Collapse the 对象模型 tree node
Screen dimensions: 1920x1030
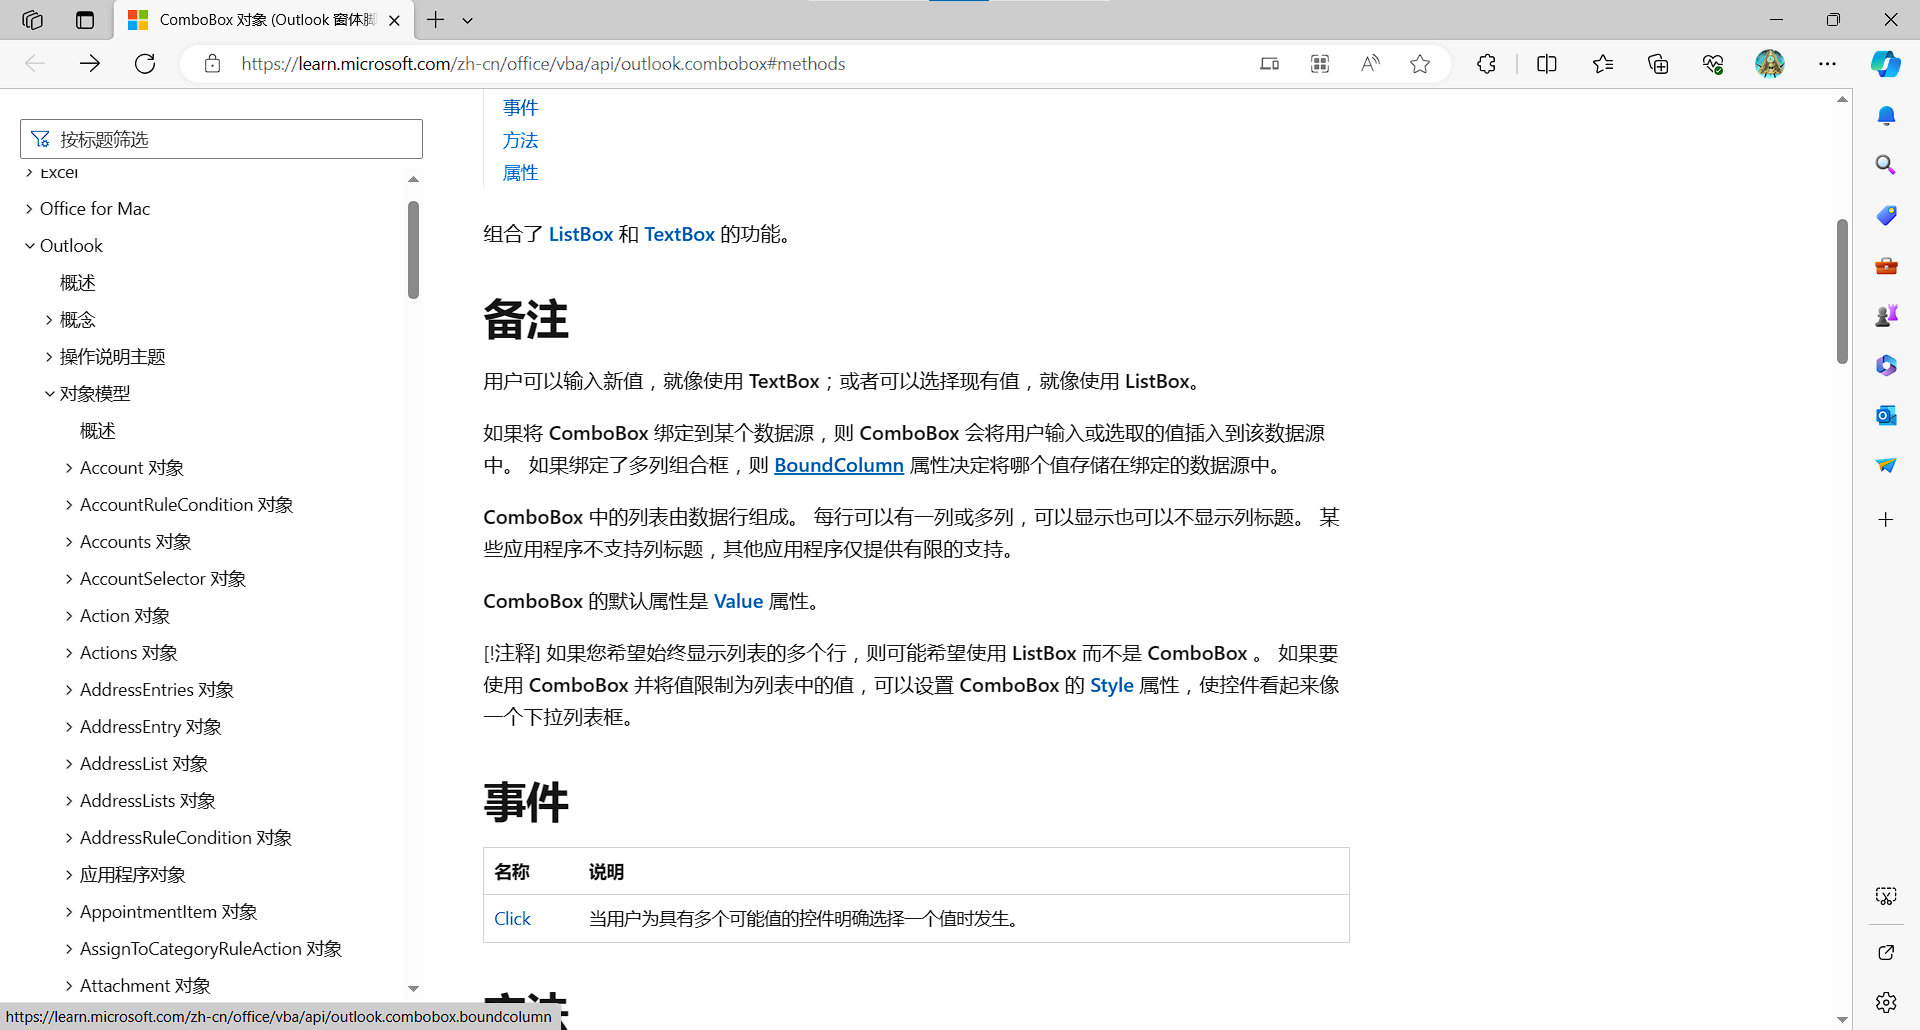[49, 394]
